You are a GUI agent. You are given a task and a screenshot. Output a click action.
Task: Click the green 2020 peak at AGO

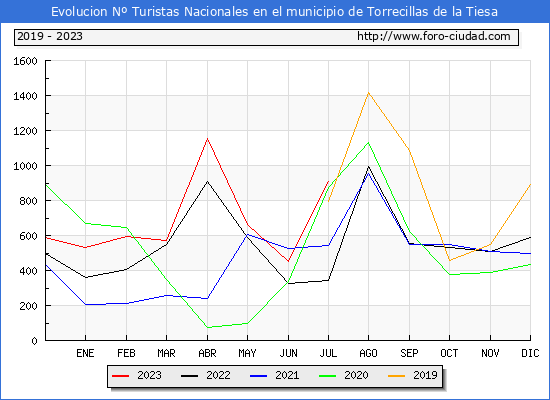point(368,143)
